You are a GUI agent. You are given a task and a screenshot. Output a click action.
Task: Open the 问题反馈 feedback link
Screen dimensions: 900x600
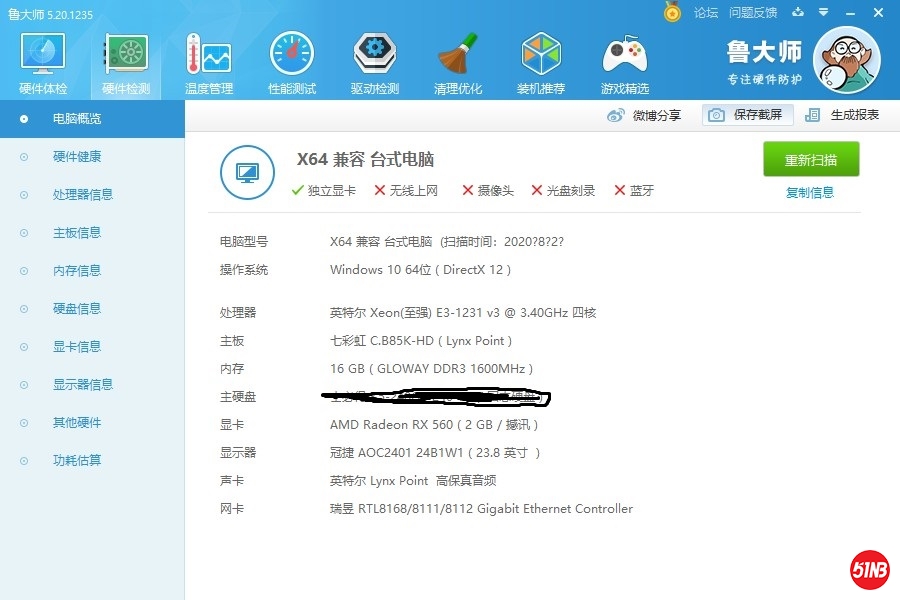[753, 13]
